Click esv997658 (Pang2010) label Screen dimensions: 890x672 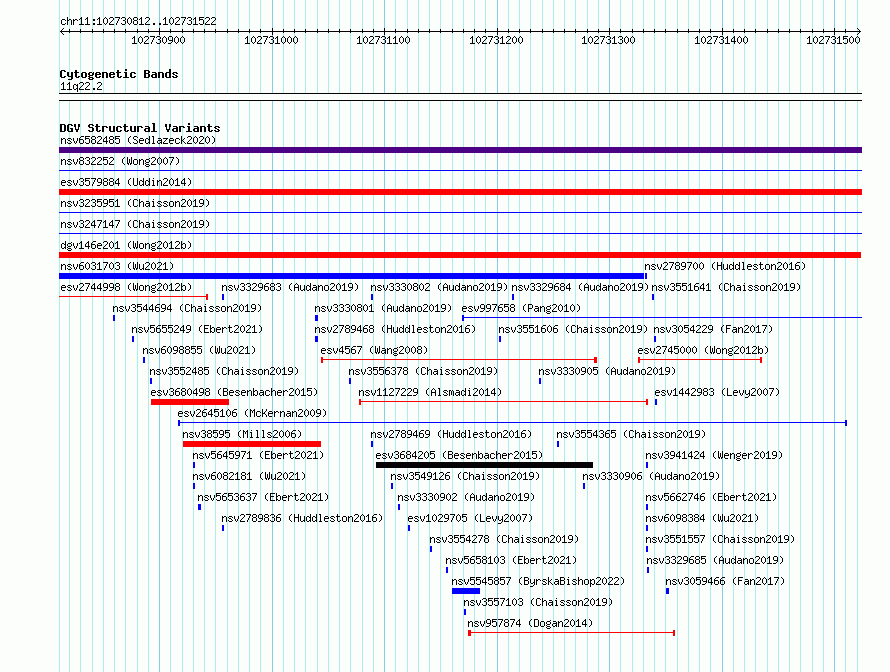coord(521,308)
